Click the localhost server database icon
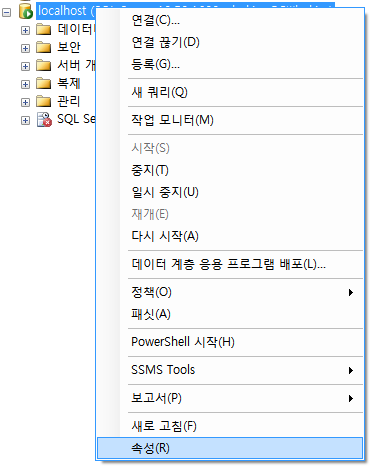The height and width of the screenshot is (466, 370). click(x=26, y=11)
